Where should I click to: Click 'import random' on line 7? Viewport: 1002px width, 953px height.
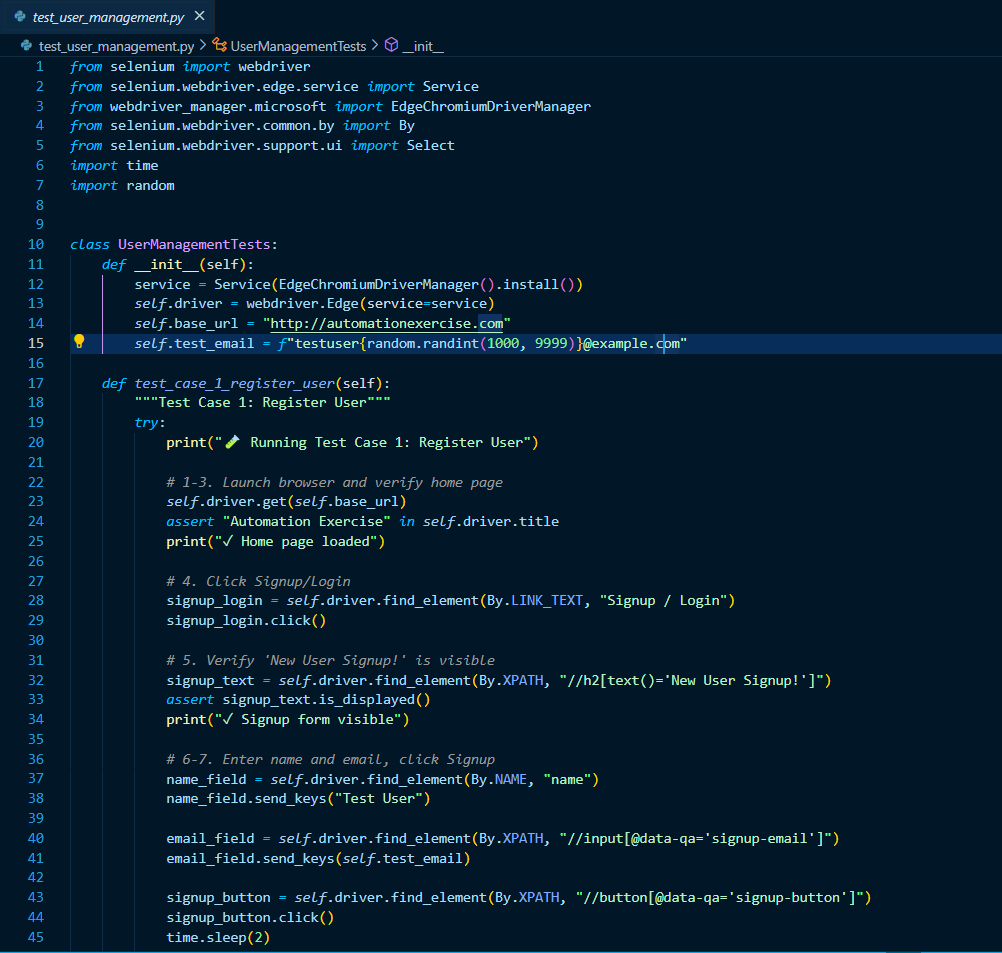(x=122, y=185)
